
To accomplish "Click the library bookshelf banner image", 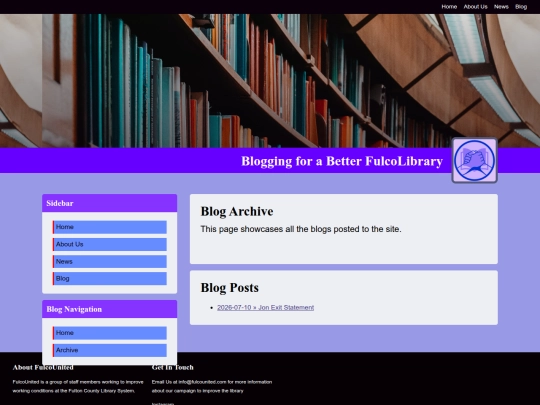I will click(x=270, y=81).
